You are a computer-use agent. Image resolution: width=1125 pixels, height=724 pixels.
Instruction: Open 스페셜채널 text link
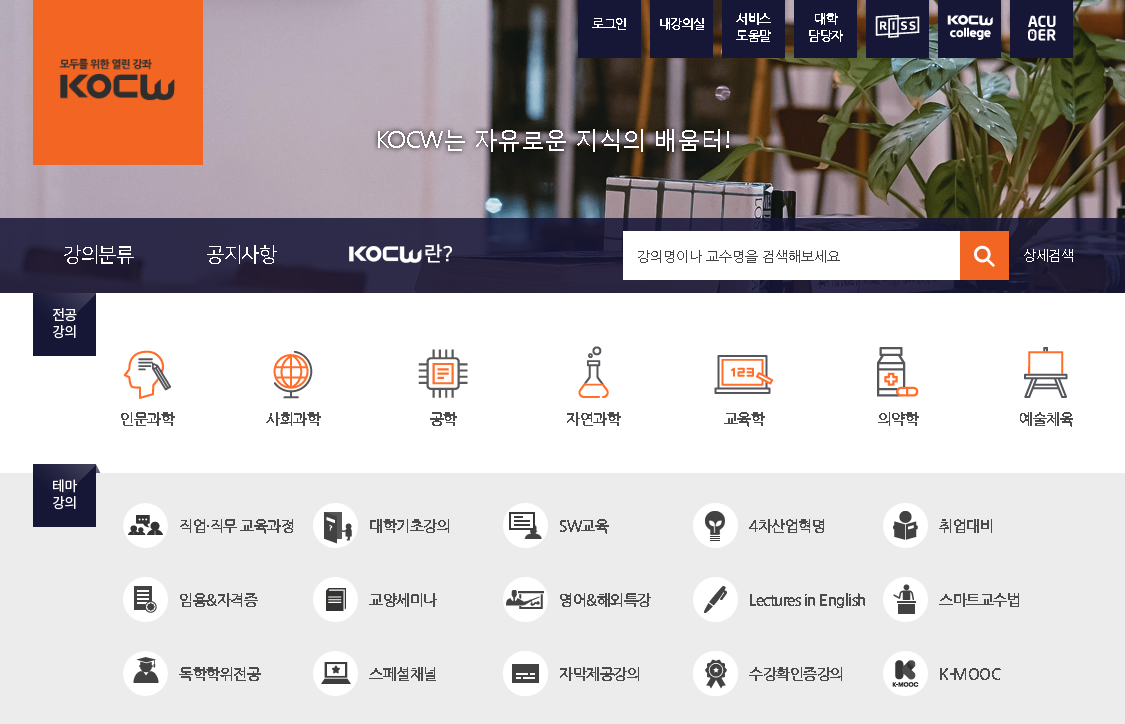point(403,674)
